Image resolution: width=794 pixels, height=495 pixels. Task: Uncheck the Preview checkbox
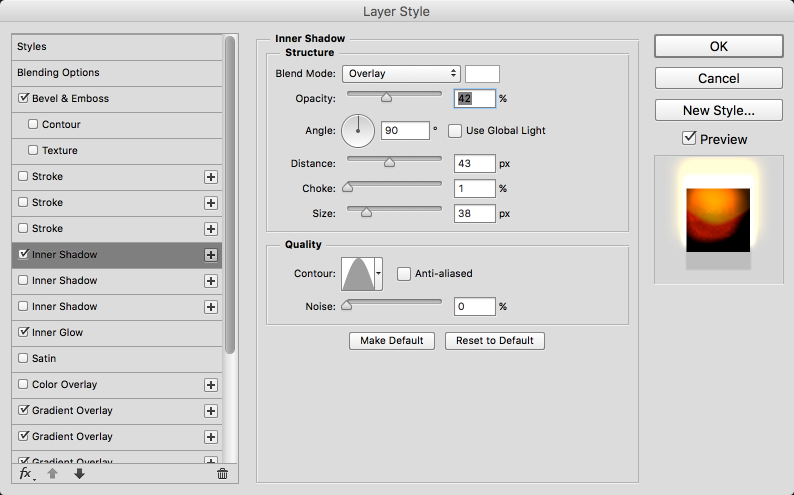[689, 139]
